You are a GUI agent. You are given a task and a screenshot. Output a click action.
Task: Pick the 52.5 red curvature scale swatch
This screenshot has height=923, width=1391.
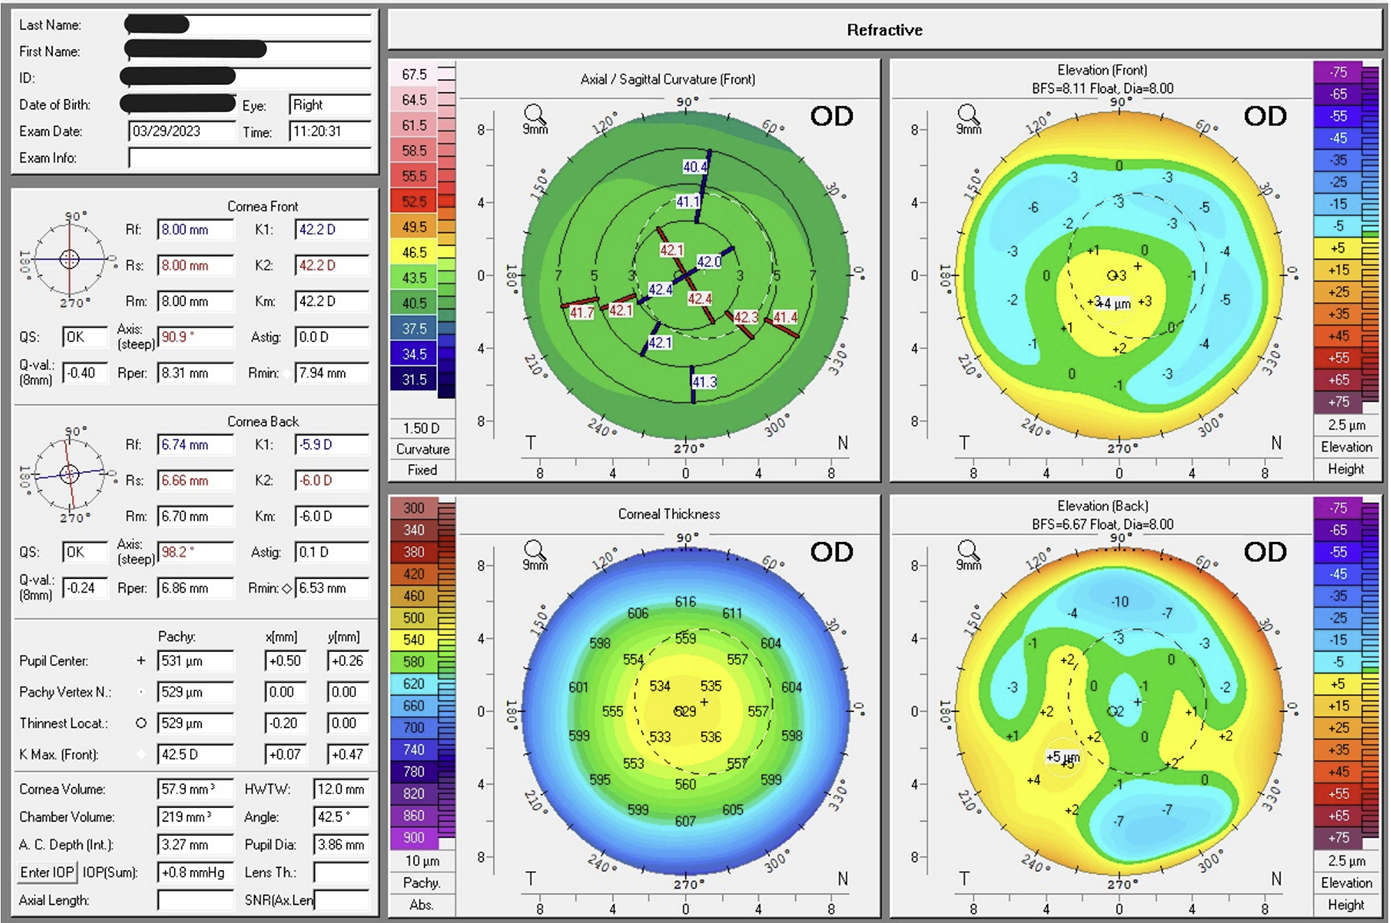point(414,201)
